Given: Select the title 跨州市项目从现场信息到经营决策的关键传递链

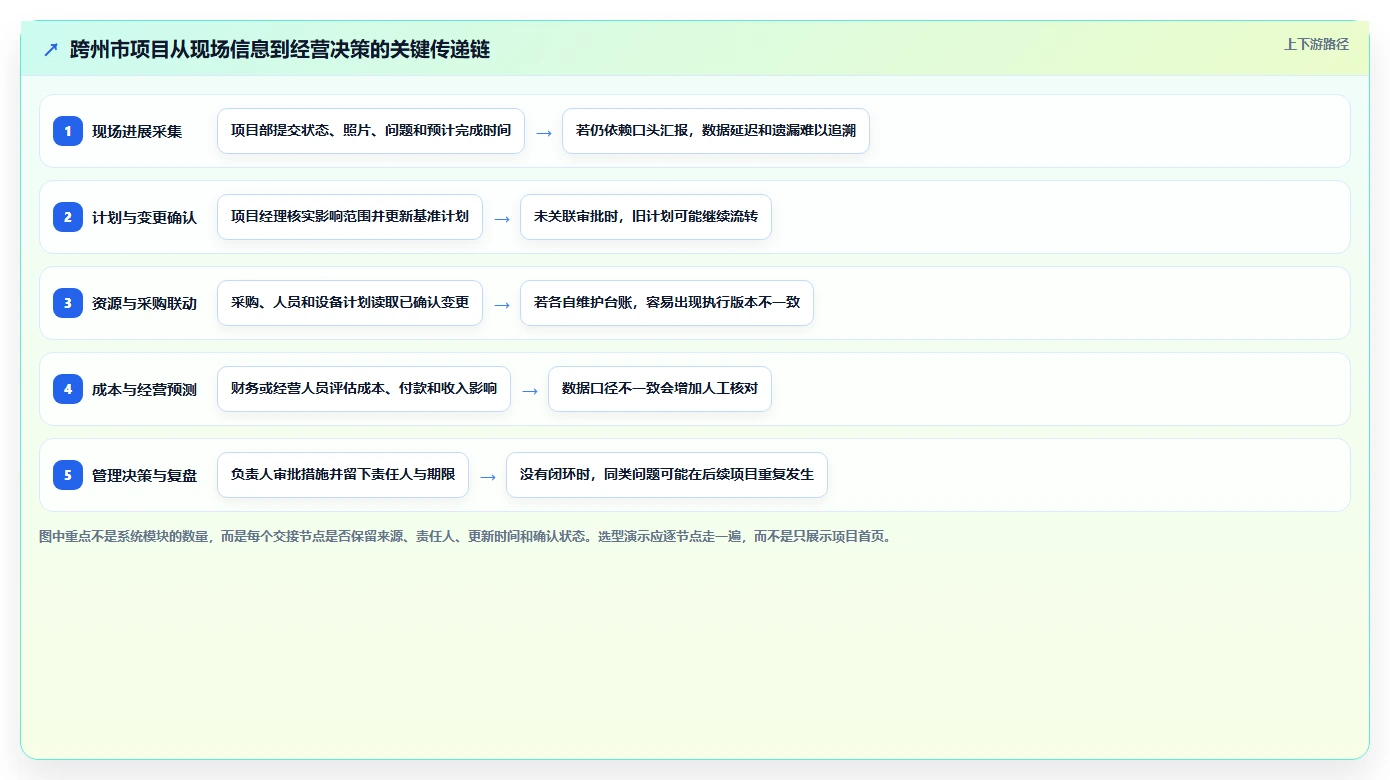Looking at the screenshot, I should click(280, 50).
